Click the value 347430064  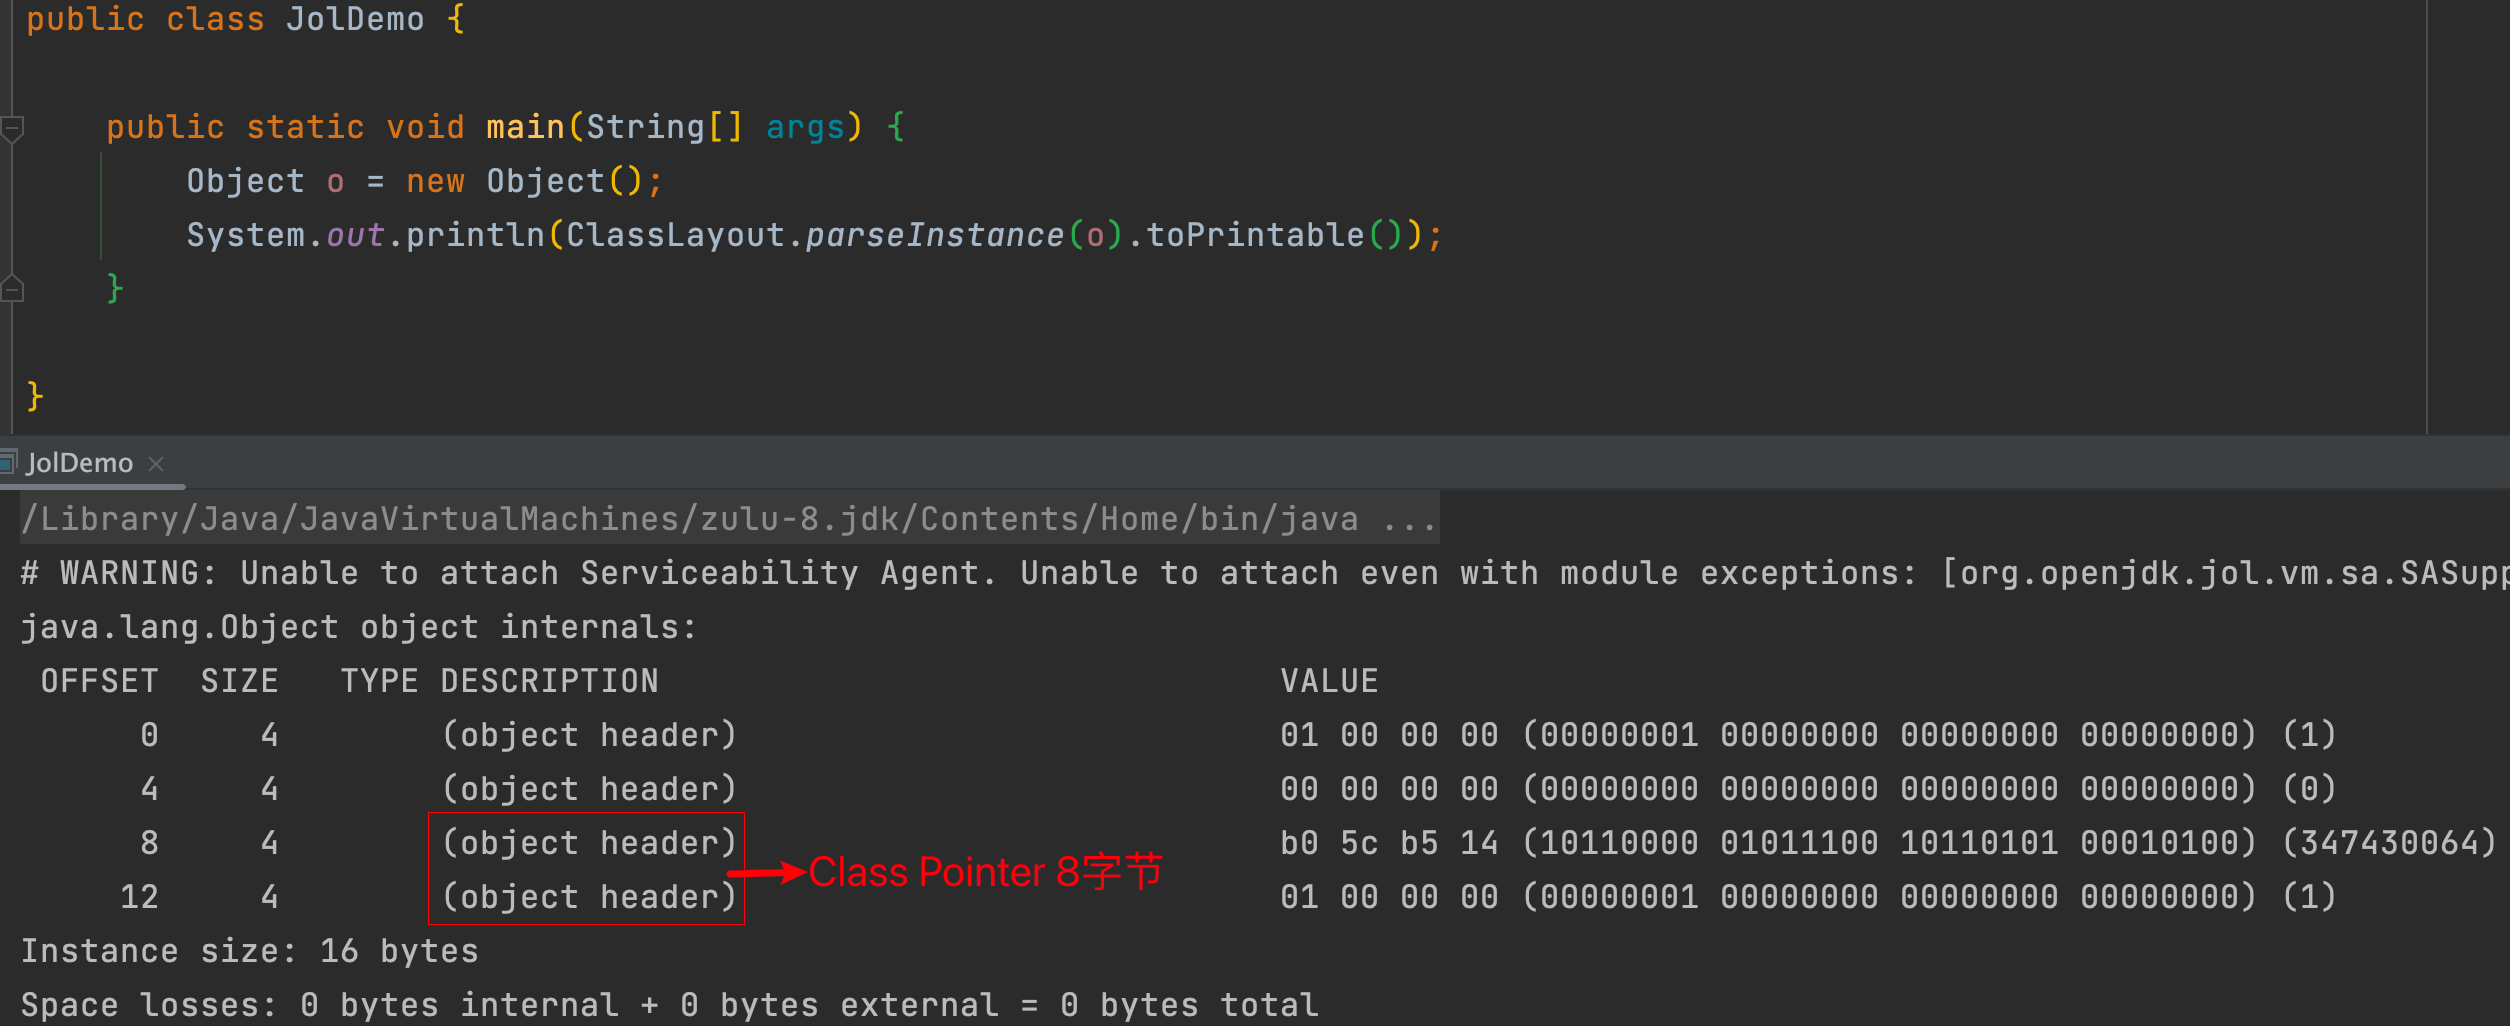[x=2389, y=843]
